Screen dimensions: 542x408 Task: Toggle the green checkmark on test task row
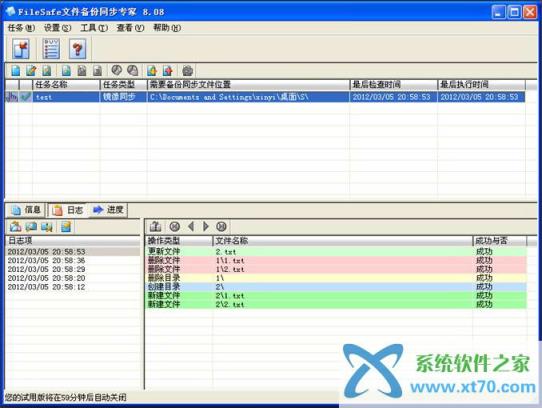[25, 97]
